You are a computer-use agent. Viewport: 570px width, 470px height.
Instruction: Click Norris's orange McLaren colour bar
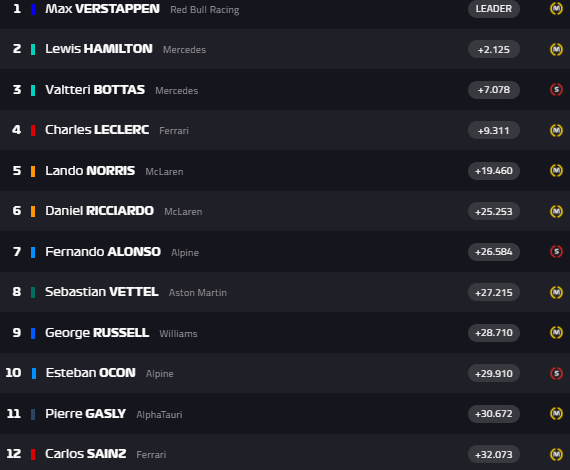pyautogui.click(x=33, y=171)
